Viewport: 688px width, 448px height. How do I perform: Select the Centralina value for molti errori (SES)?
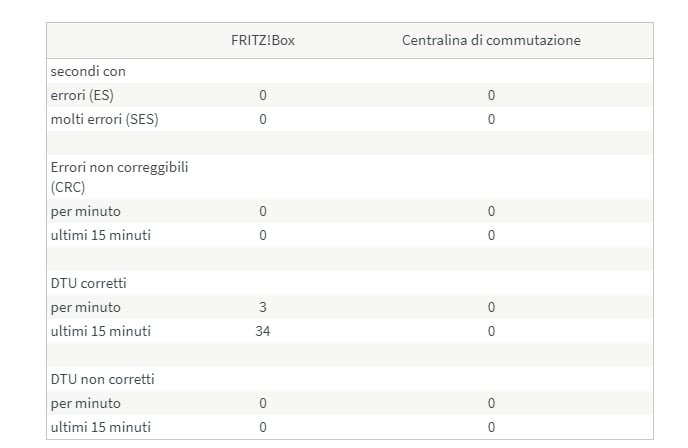point(491,120)
